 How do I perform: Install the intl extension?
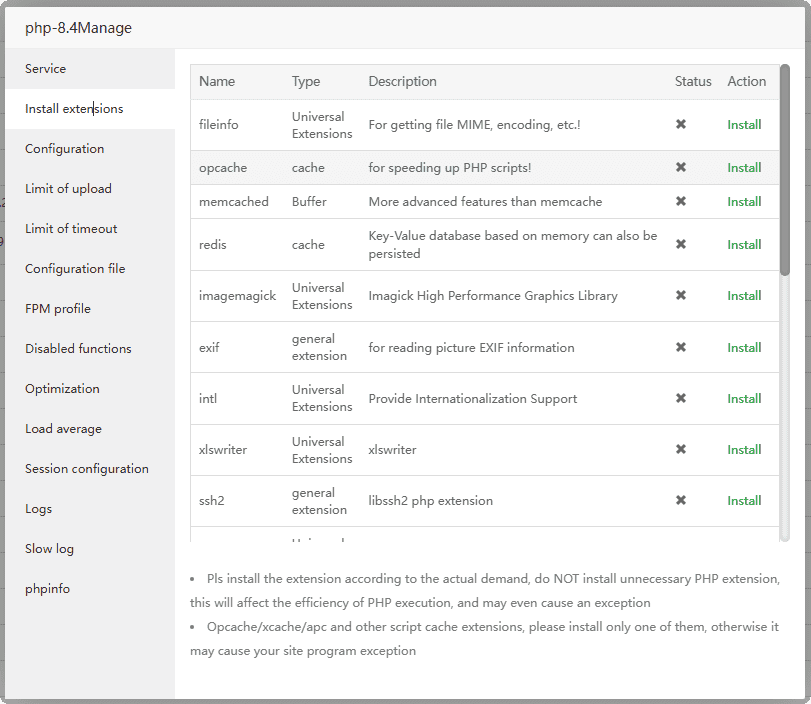pyautogui.click(x=744, y=399)
